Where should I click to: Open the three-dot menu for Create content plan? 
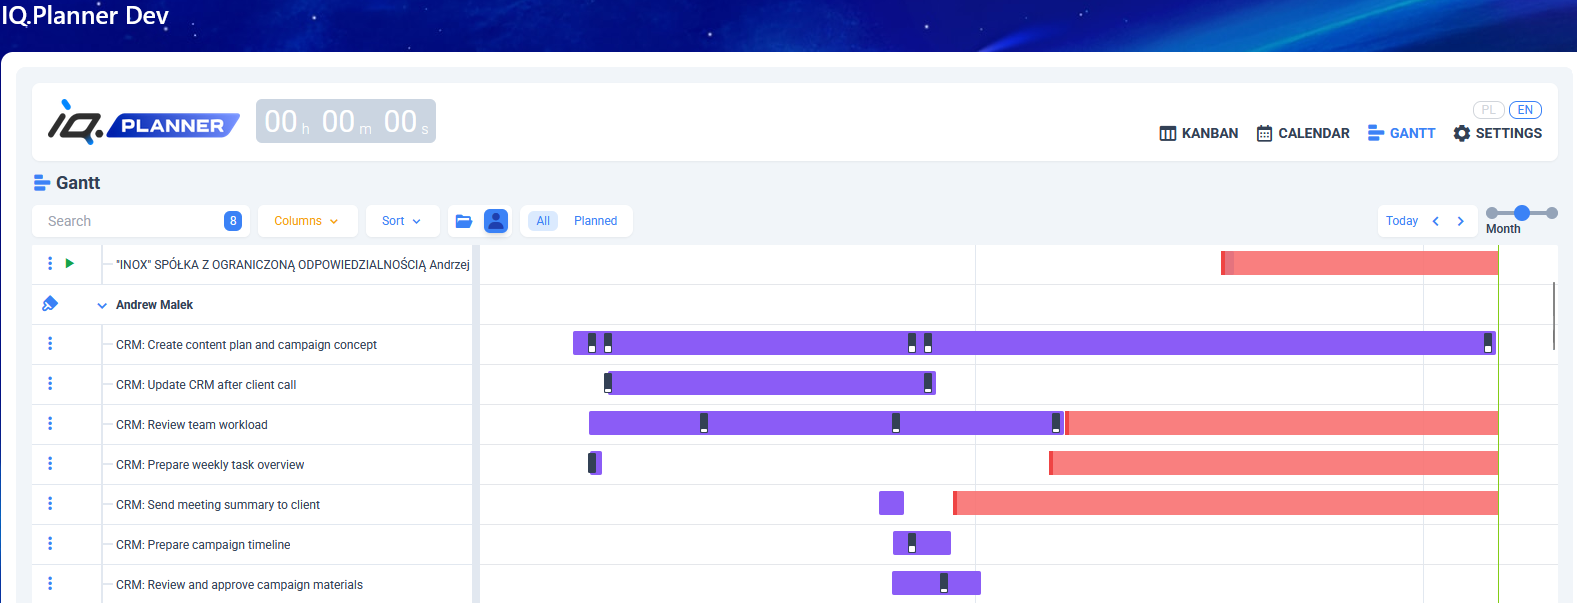click(x=50, y=344)
